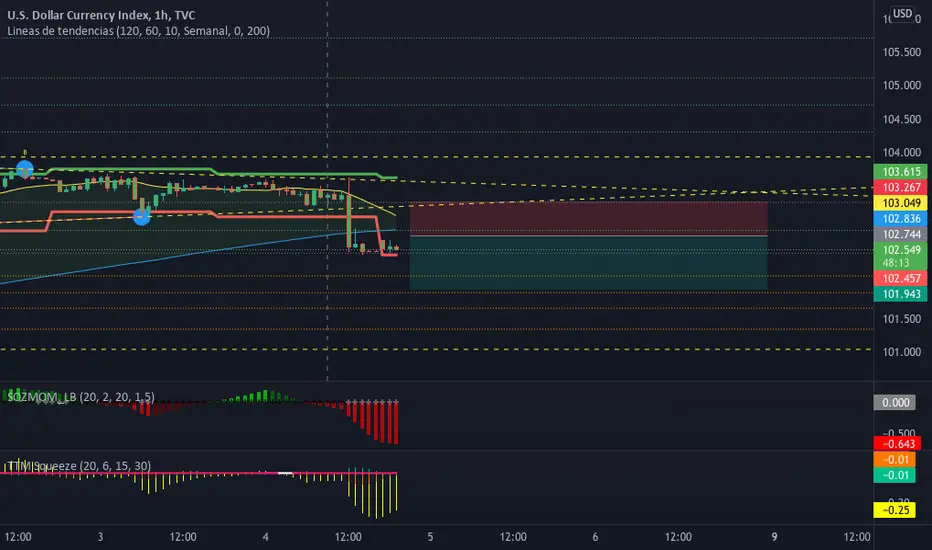The image size is (932, 550).
Task: Select the green profit zone of short position
Action: click(x=588, y=263)
